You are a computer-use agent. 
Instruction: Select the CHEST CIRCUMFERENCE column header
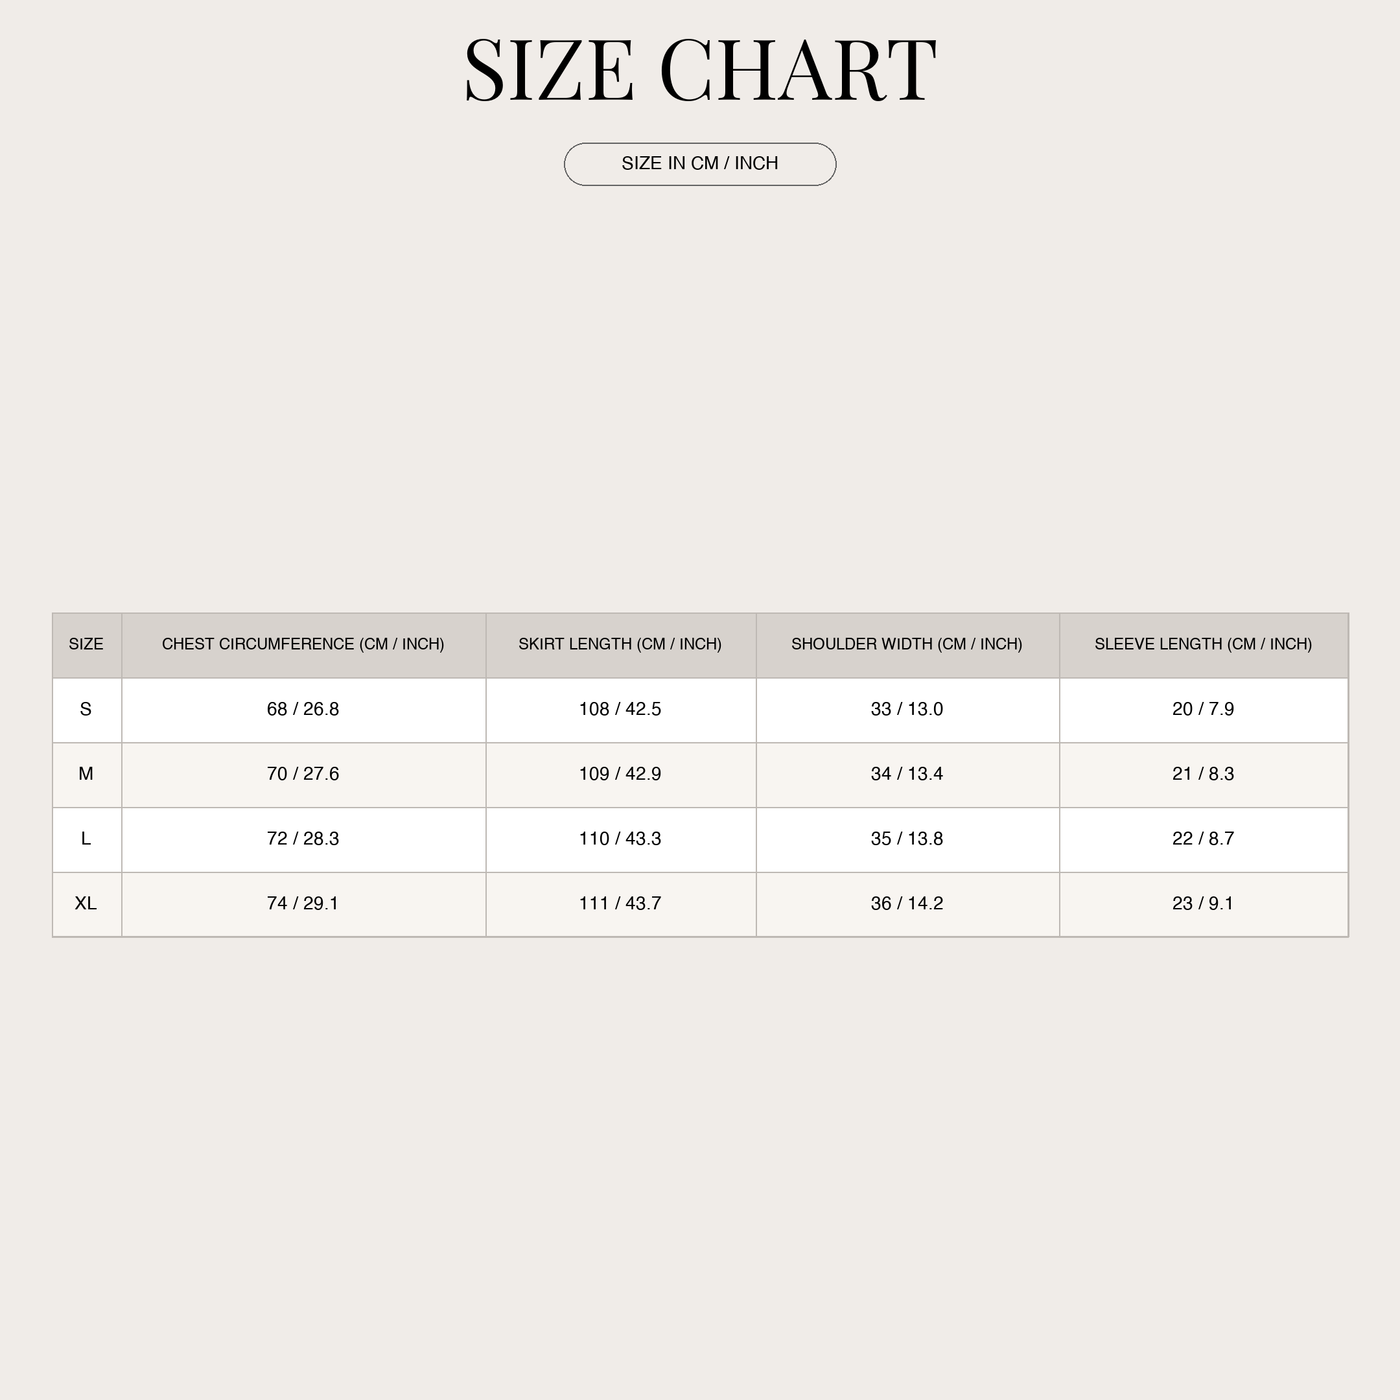pyautogui.click(x=303, y=644)
